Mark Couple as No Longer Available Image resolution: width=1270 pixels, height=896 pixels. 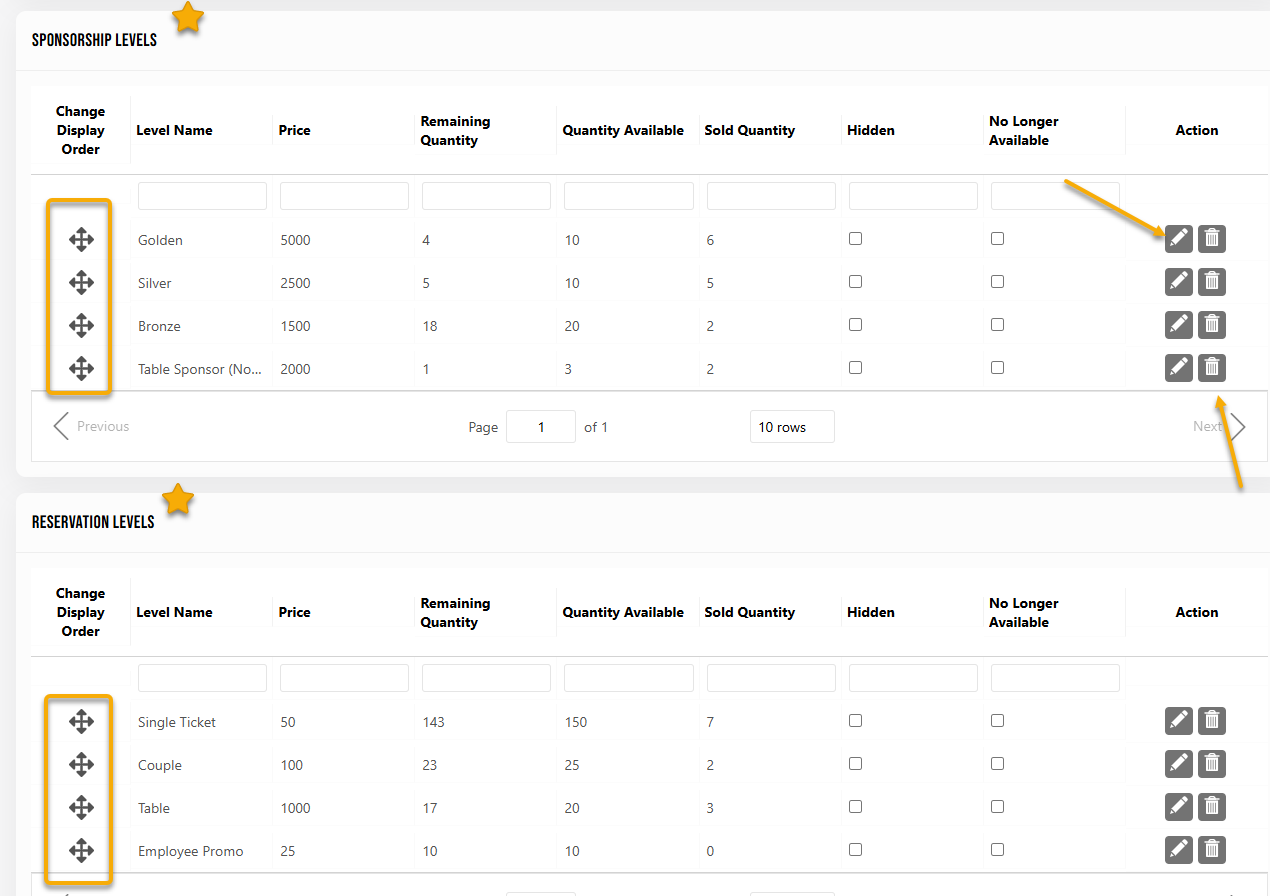[997, 764]
